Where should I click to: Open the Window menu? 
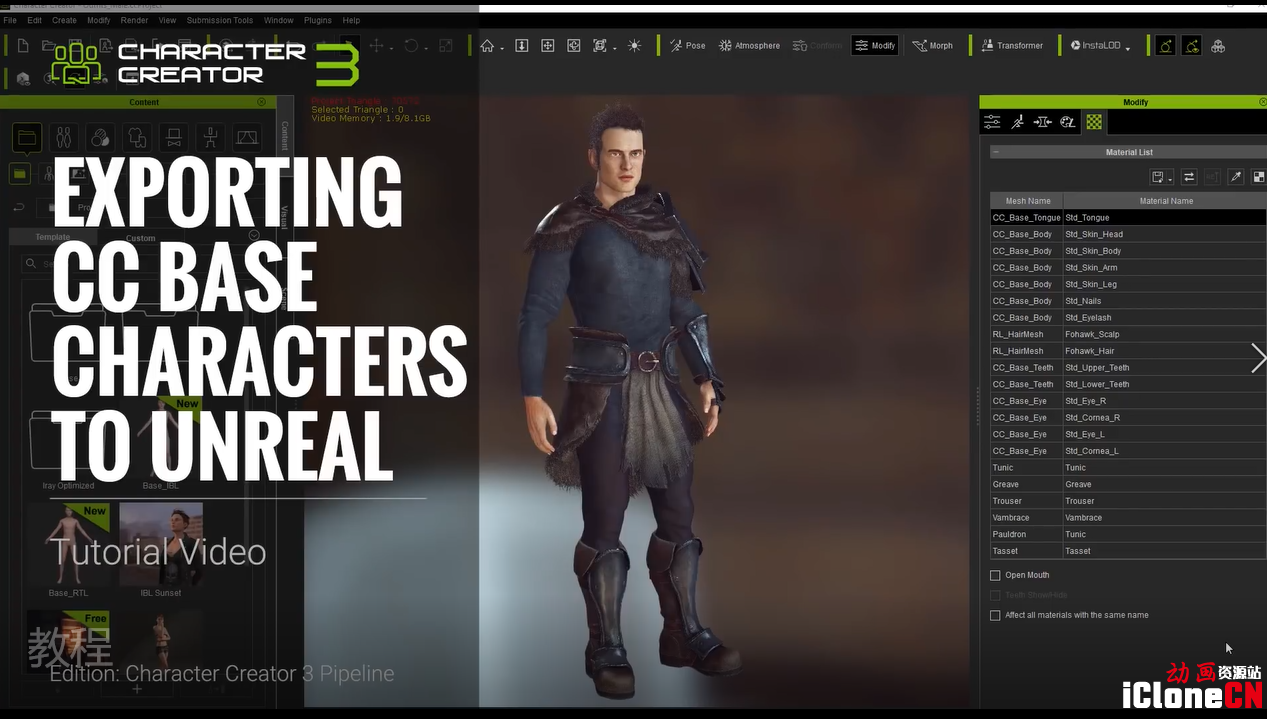pos(279,20)
